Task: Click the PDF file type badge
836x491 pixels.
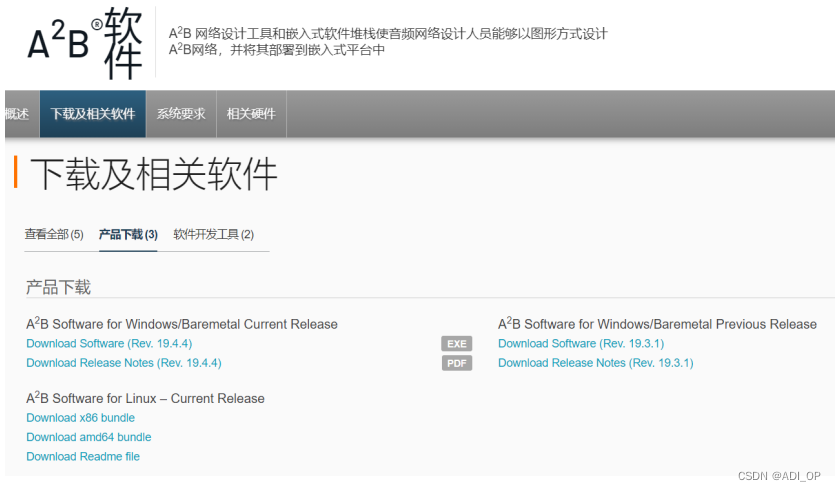Action: [456, 363]
